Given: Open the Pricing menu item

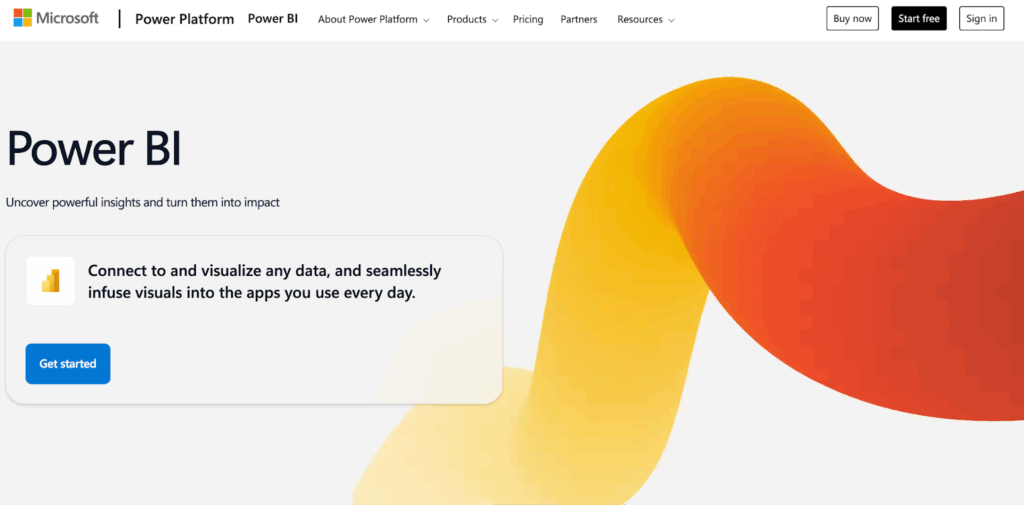Looking at the screenshot, I should pos(529,19).
